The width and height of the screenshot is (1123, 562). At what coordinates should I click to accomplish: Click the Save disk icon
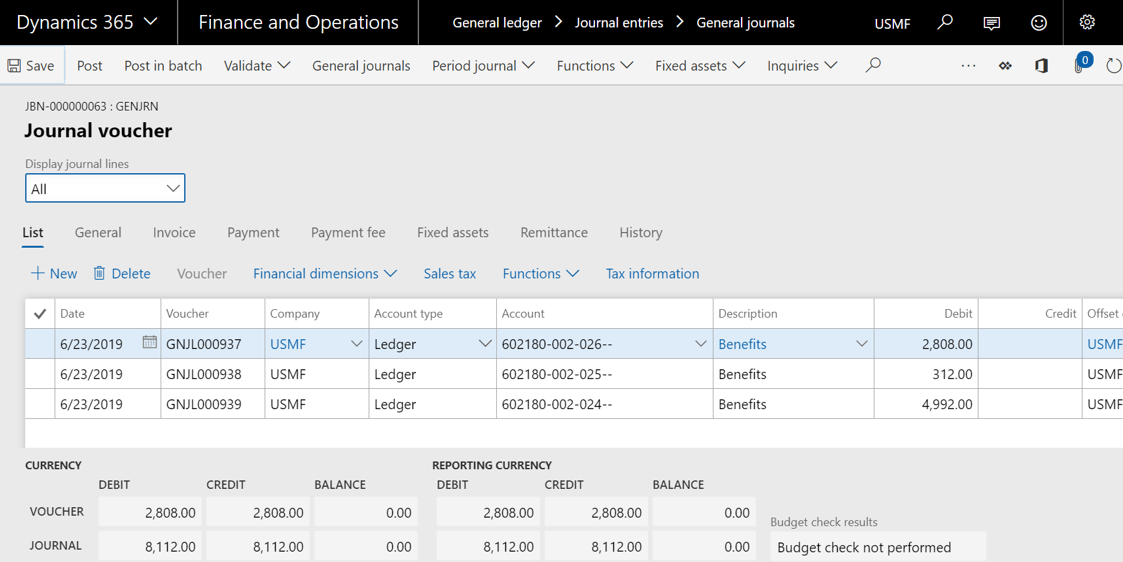tap(14, 66)
